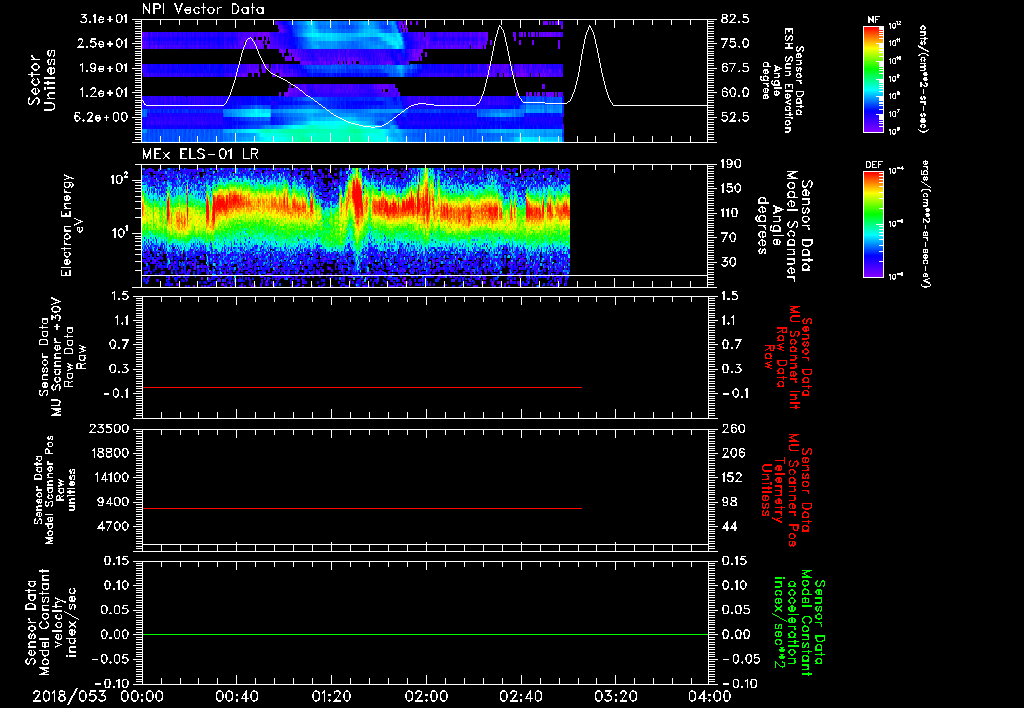This screenshot has height=708, width=1024.
Task: Click the 'cnts/(cm**2-sr-sec)' color bar unit label
Action: 923,79
